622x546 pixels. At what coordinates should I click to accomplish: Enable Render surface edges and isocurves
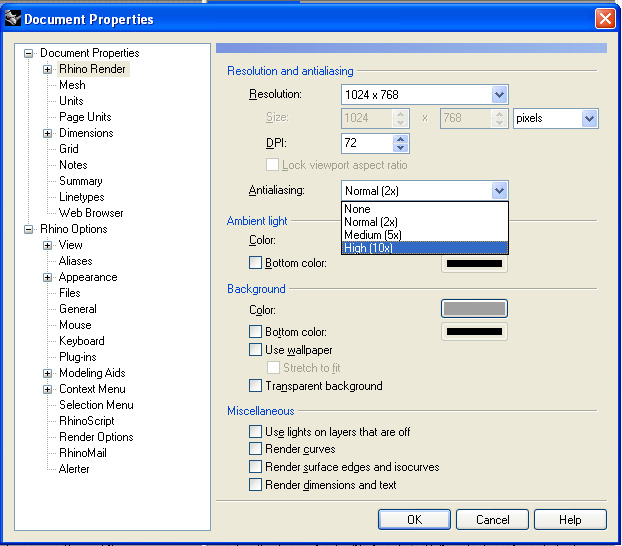pyautogui.click(x=255, y=467)
